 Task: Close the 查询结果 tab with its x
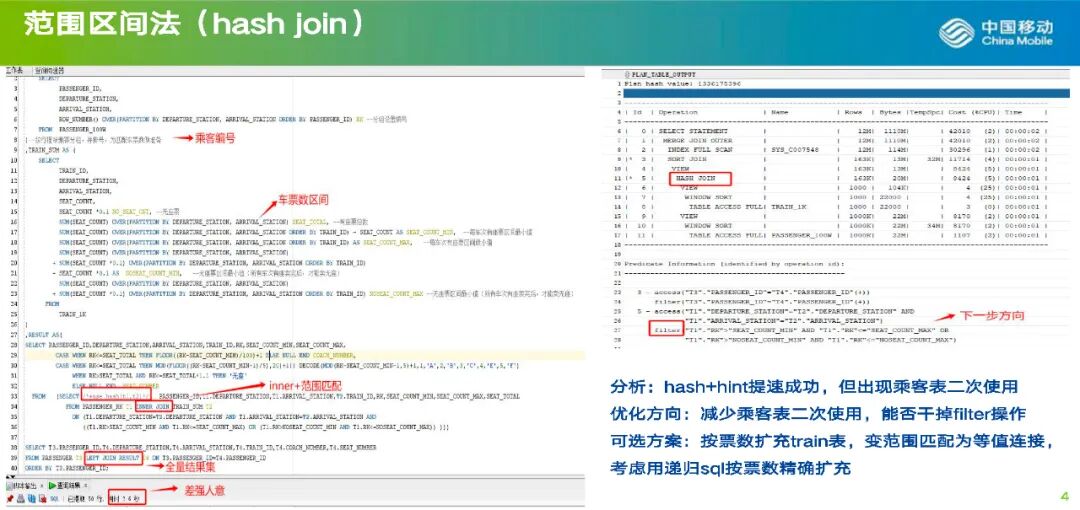coord(85,486)
